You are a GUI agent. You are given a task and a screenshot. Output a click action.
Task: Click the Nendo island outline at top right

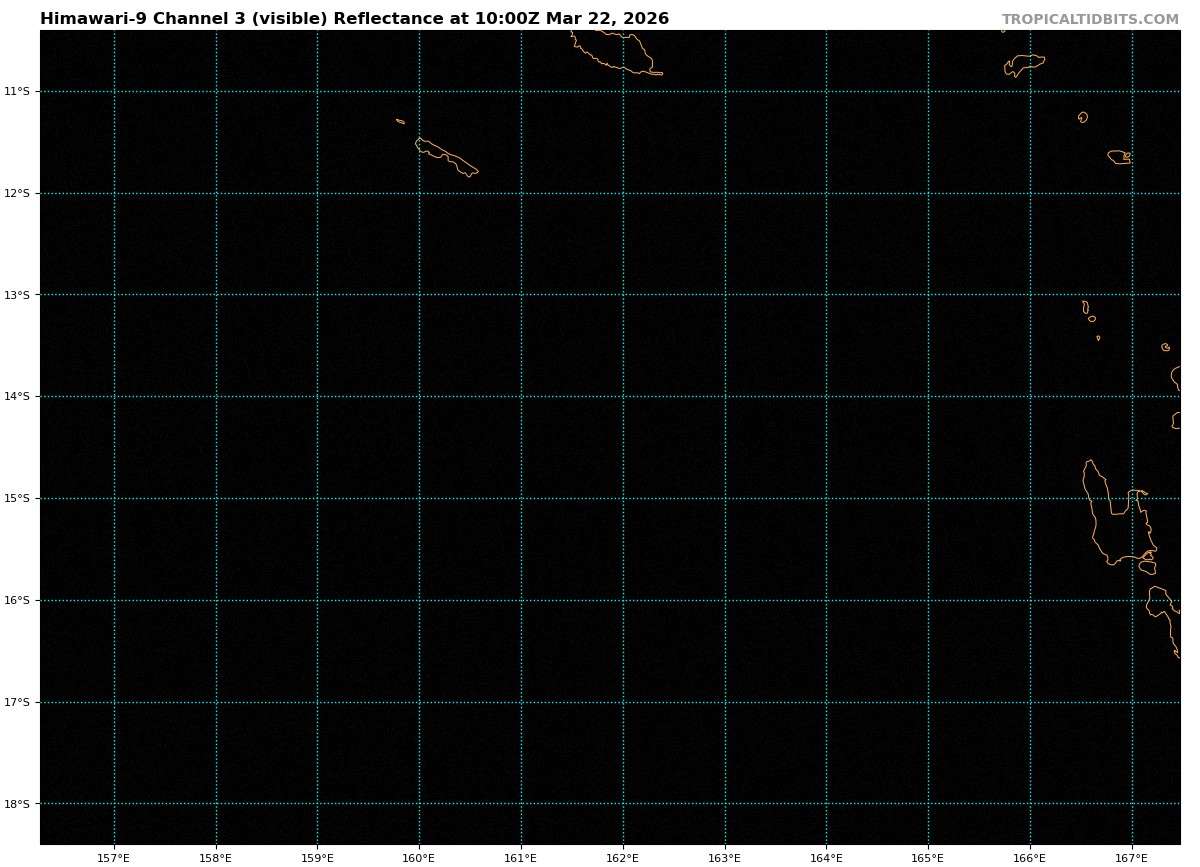pyautogui.click(x=1024, y=64)
